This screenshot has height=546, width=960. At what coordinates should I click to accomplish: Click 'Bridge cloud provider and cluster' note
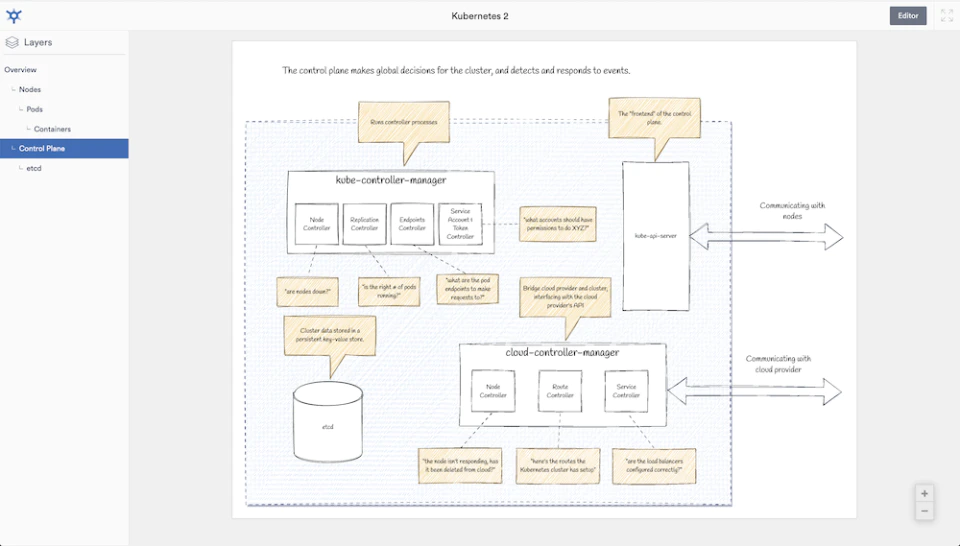click(x=565, y=297)
